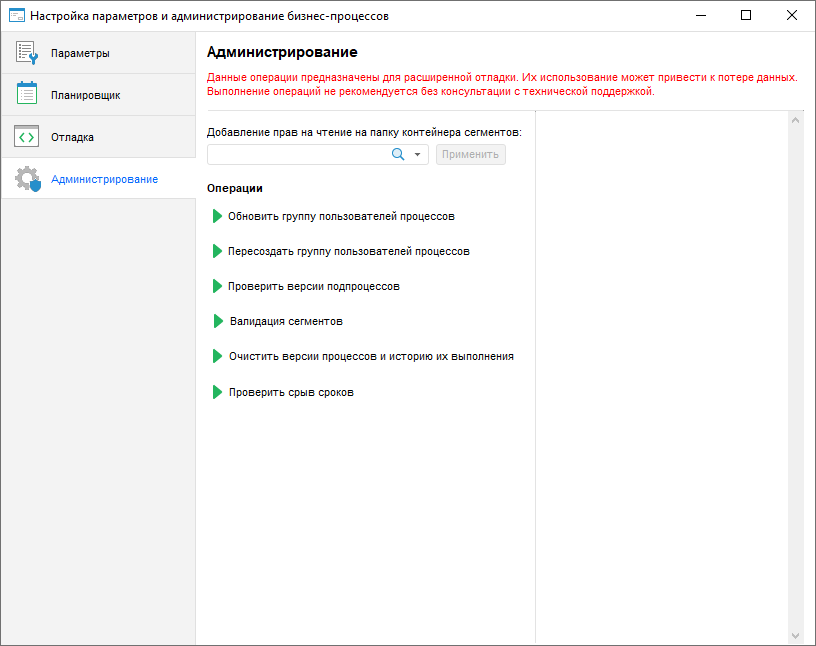Click the application icon in the title bar

tap(17, 15)
